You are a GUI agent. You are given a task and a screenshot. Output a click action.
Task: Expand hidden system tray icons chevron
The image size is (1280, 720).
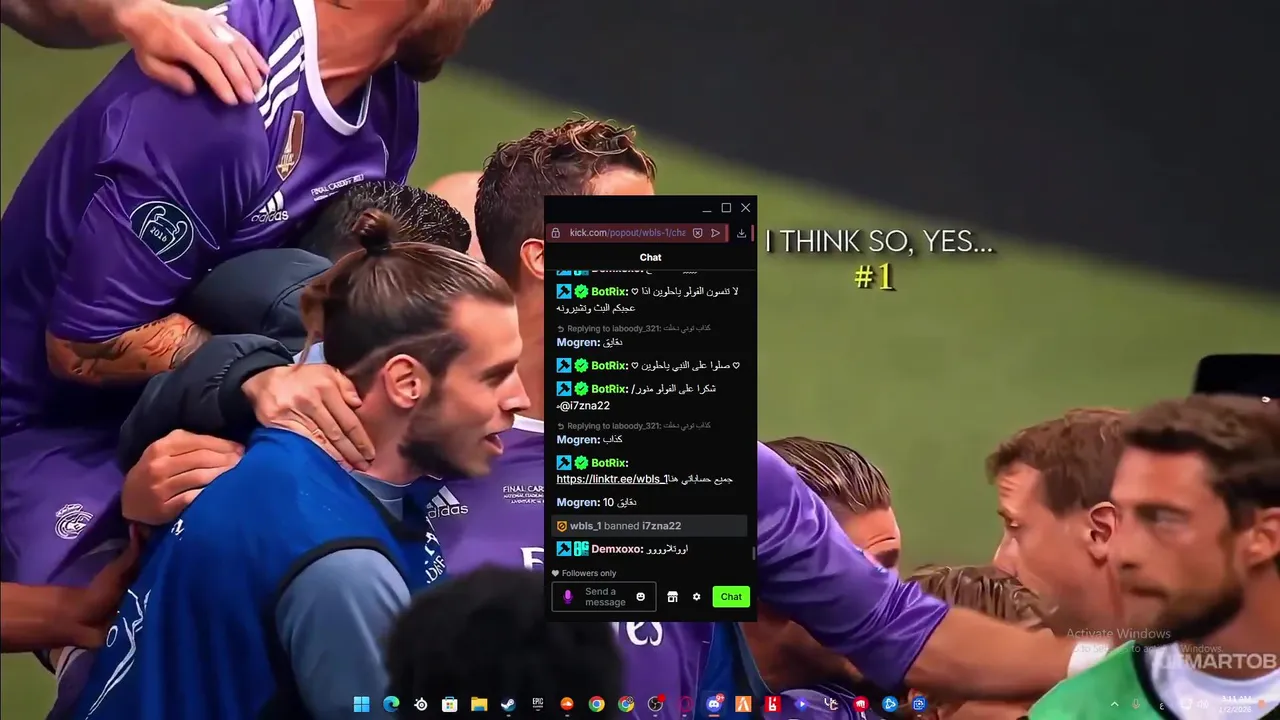click(x=1114, y=705)
